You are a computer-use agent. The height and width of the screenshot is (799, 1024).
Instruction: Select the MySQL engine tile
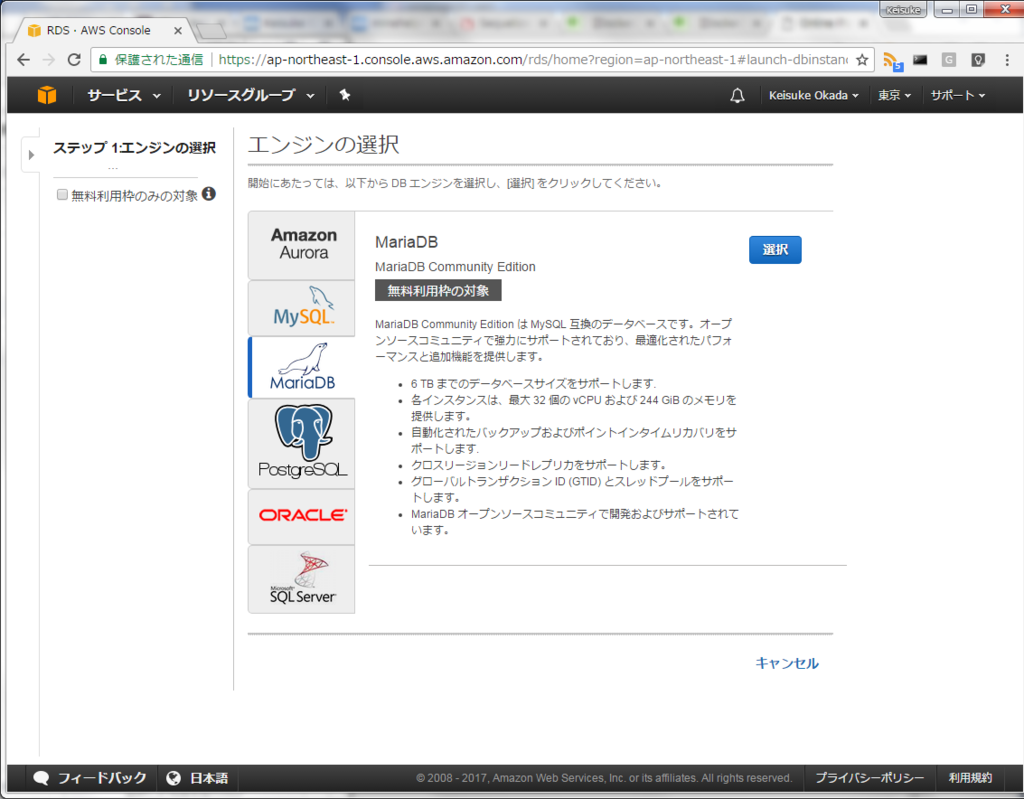(302, 308)
